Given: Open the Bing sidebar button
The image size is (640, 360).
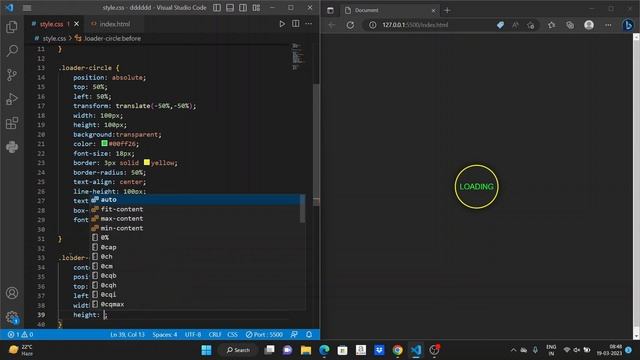Looking at the screenshot, I should pos(628,25).
